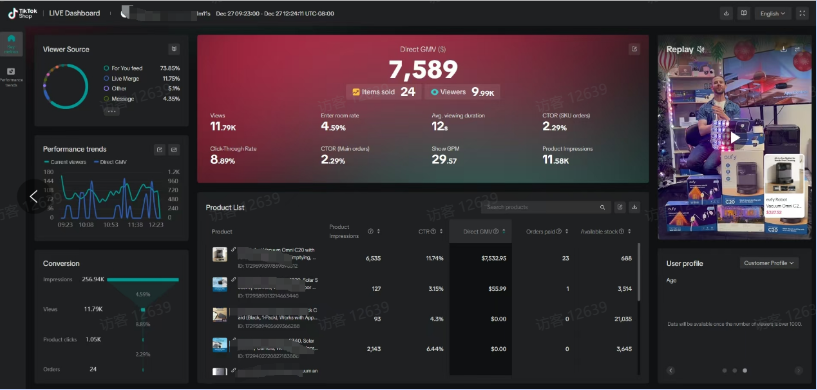Screen dimensions: 817x390
Task: Select the third User profile pagination dot
Action: pos(745,371)
